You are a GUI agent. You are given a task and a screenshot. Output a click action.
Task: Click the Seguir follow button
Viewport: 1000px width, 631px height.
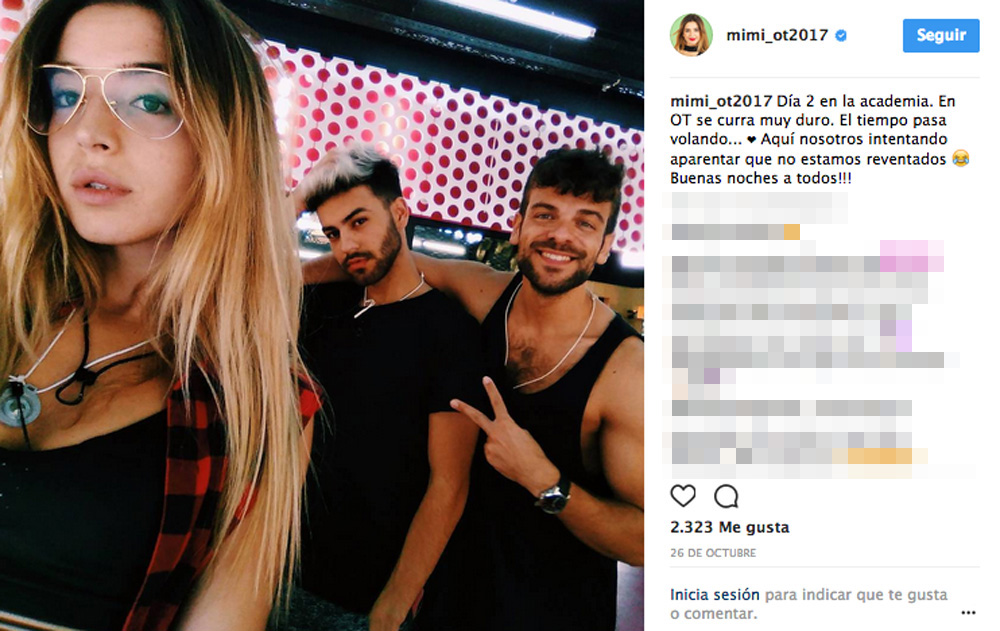941,36
